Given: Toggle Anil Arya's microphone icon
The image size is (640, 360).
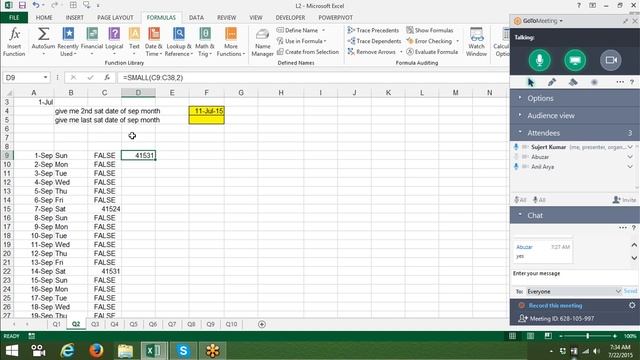Looking at the screenshot, I should click(516, 167).
